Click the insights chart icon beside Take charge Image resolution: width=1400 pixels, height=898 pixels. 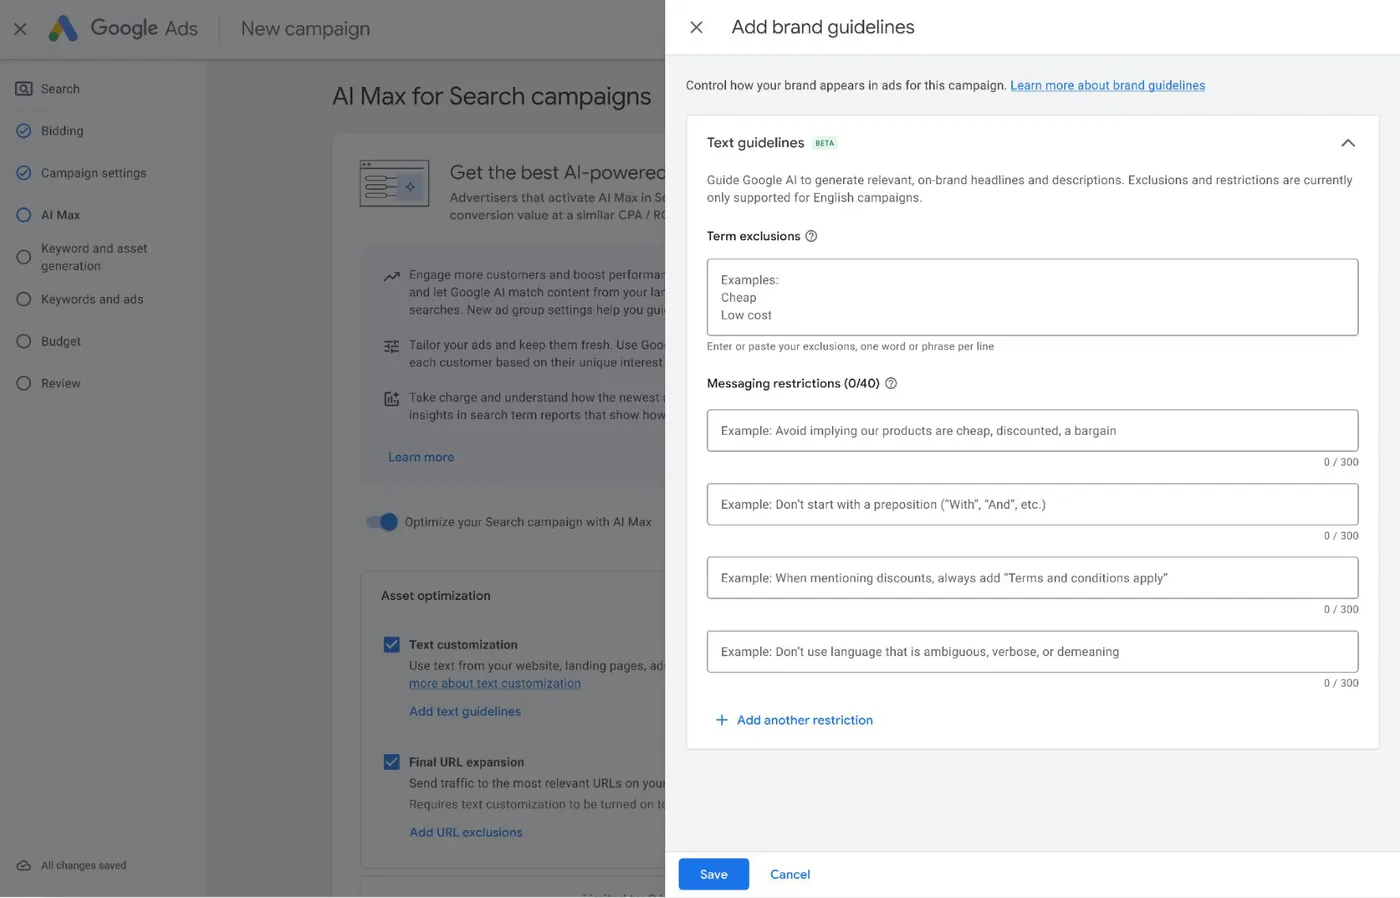click(392, 399)
